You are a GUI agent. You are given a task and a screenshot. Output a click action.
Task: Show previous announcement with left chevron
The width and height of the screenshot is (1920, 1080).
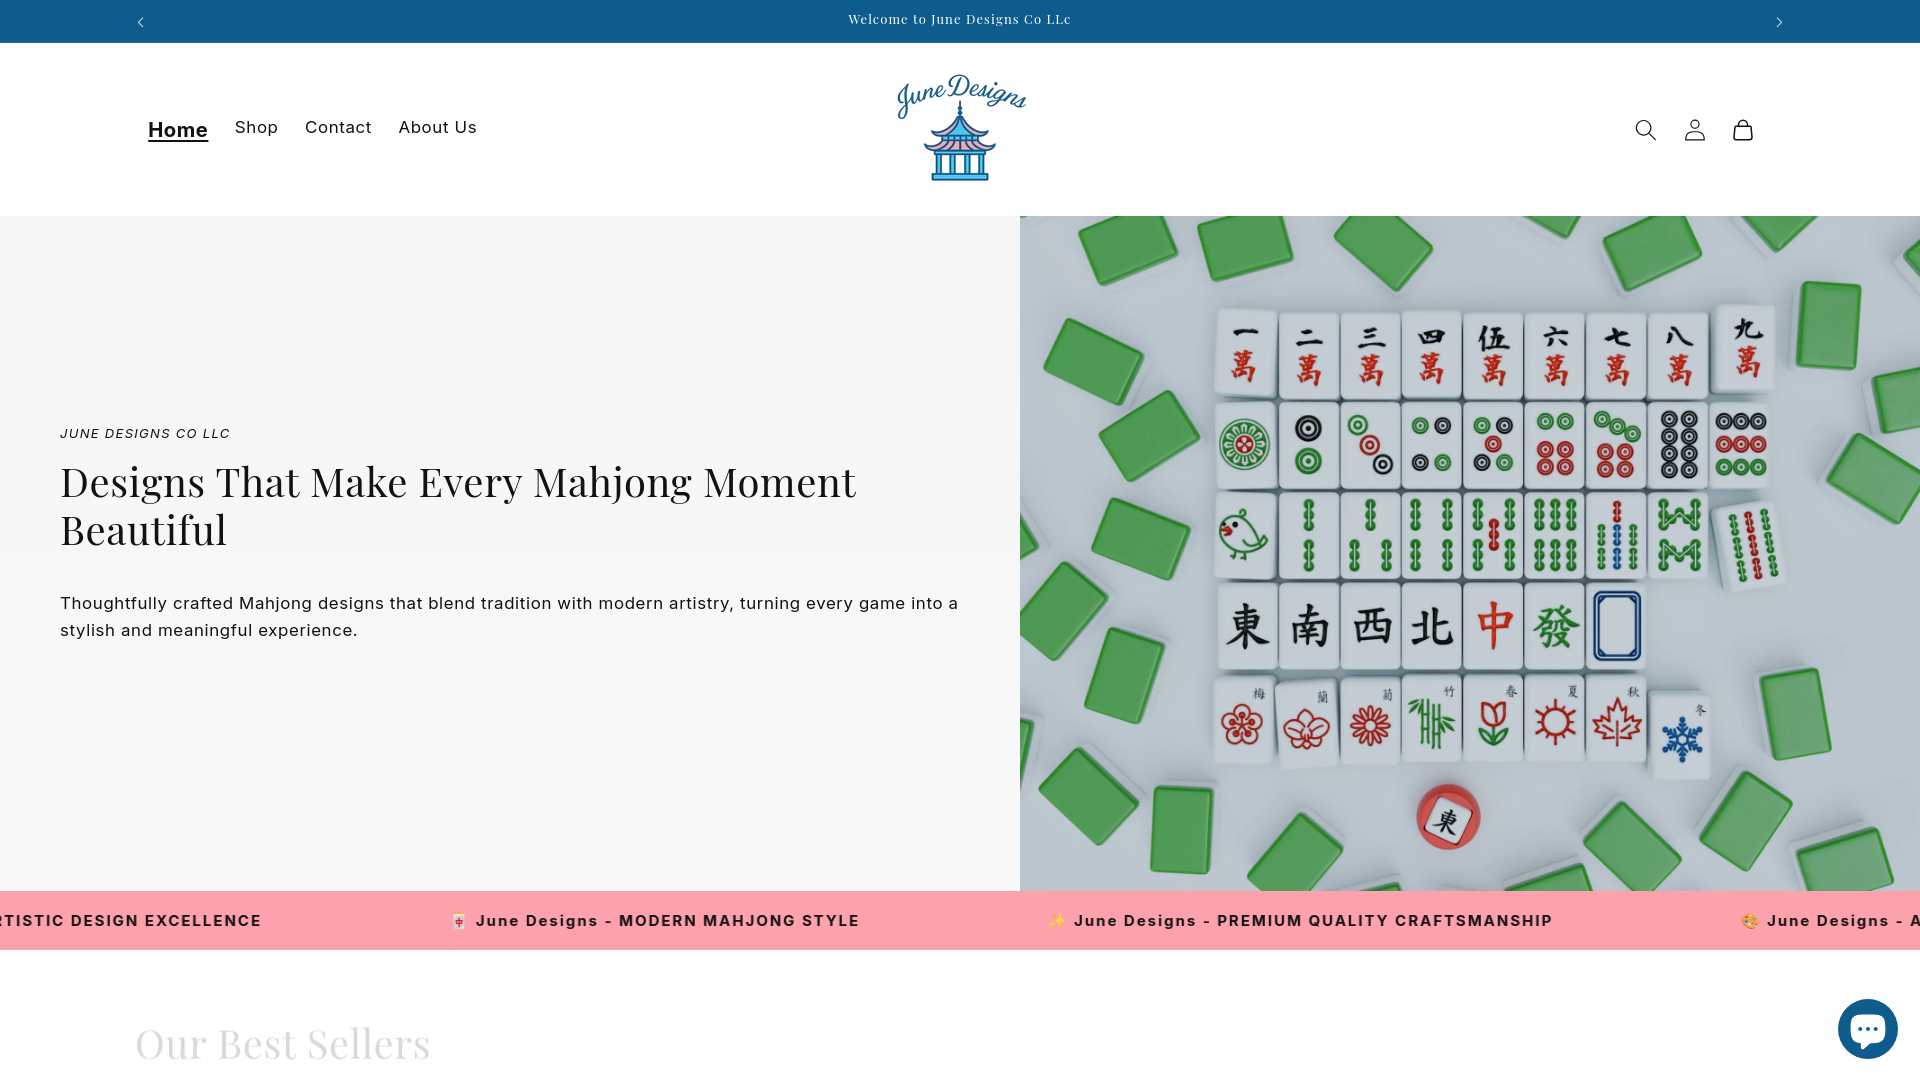[x=141, y=22]
